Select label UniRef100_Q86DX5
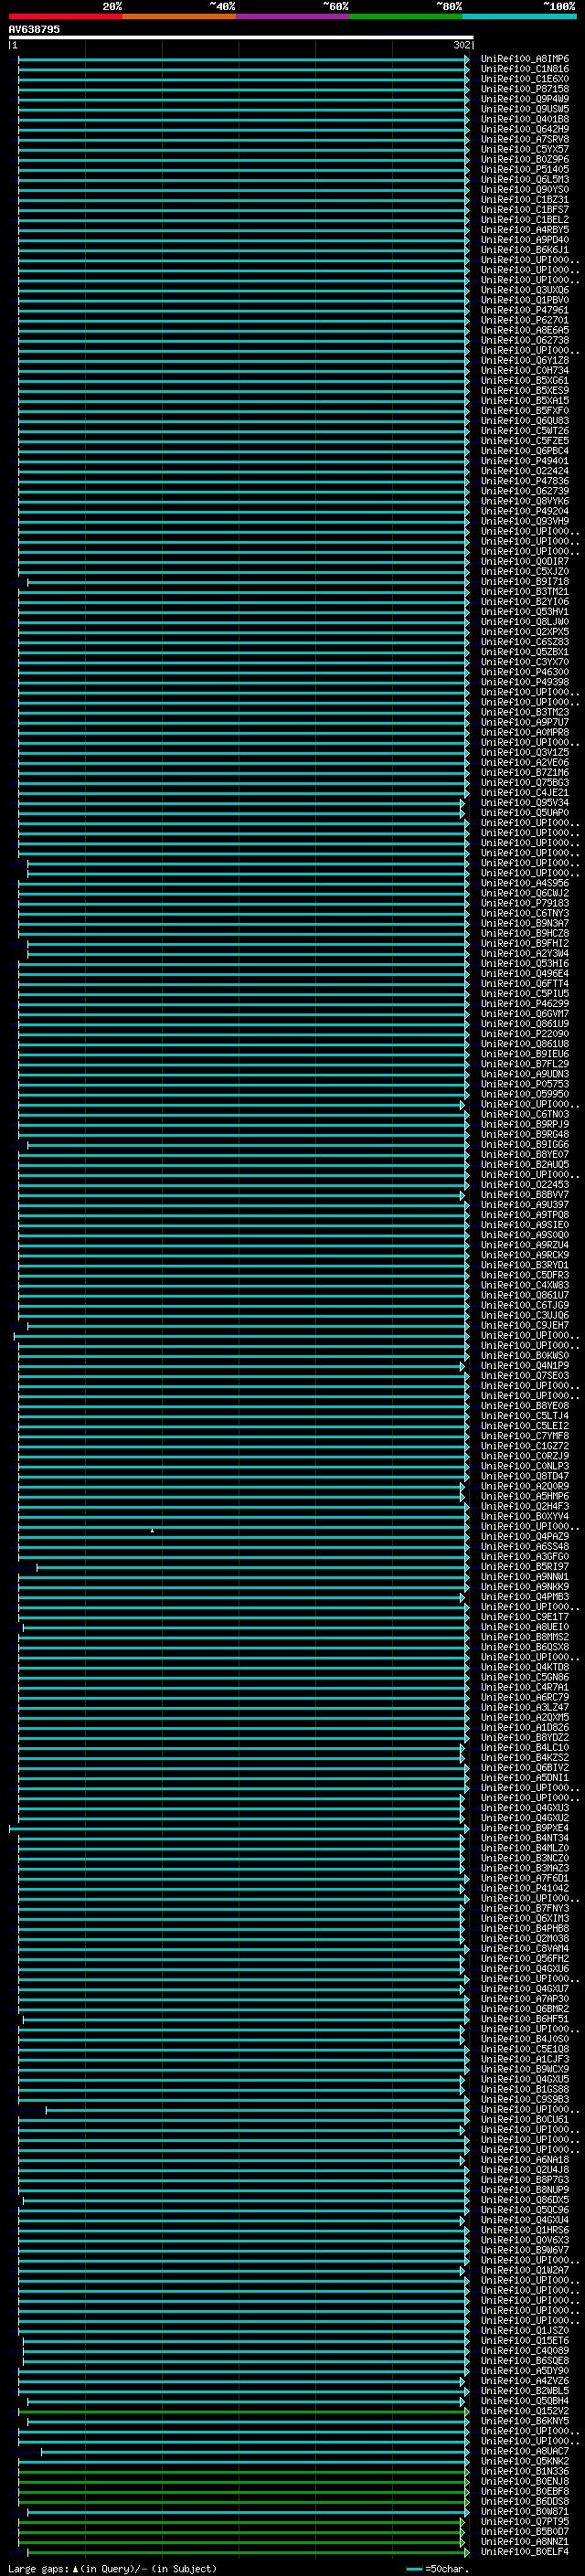Image resolution: width=585 pixels, height=2576 pixels. pyautogui.click(x=525, y=2200)
